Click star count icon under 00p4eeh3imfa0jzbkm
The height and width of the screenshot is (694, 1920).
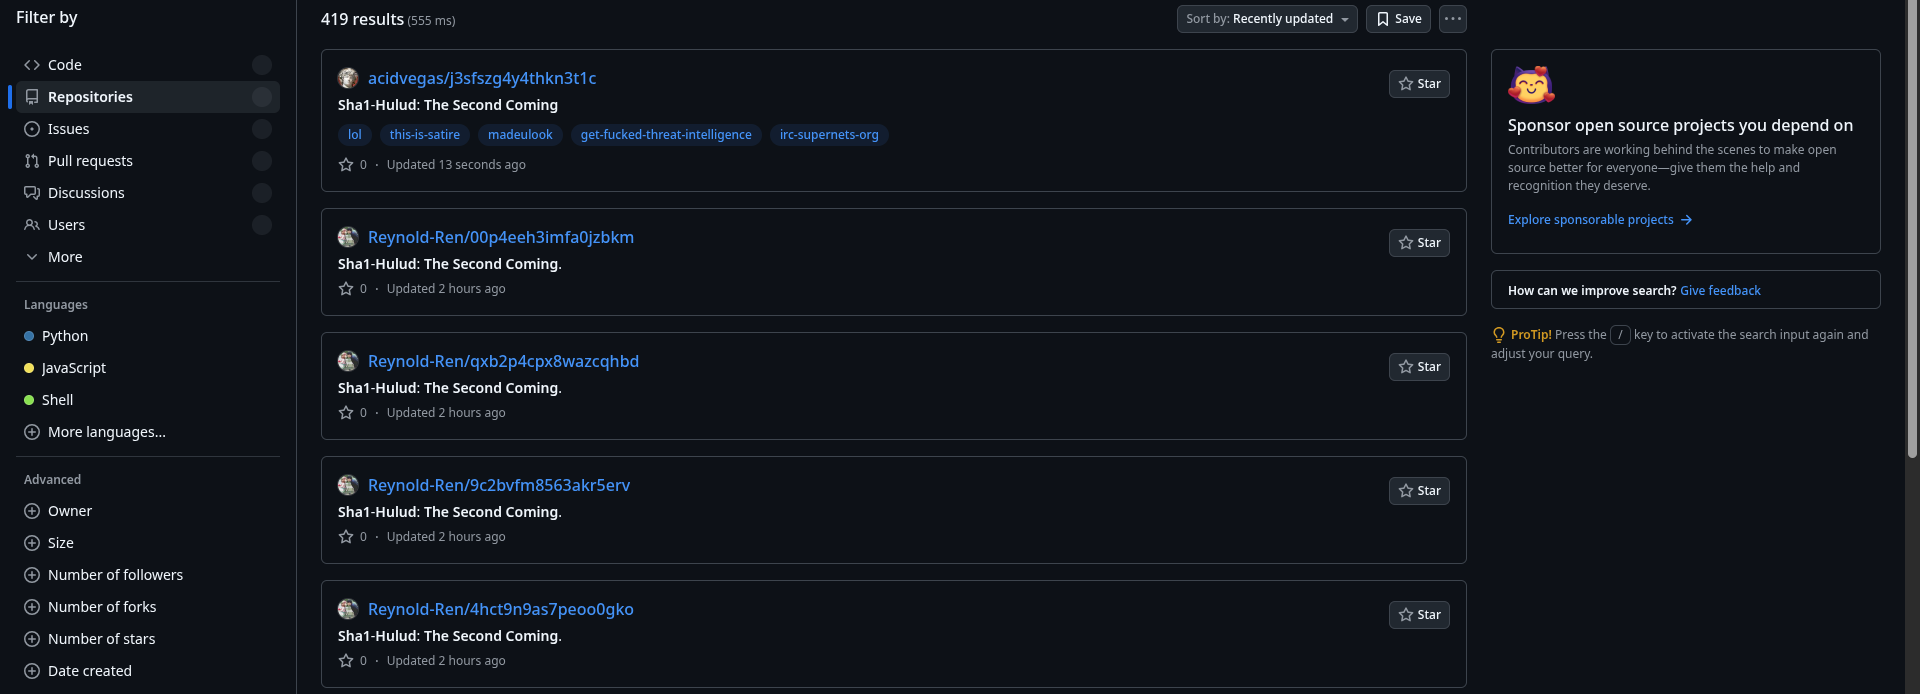pos(346,289)
